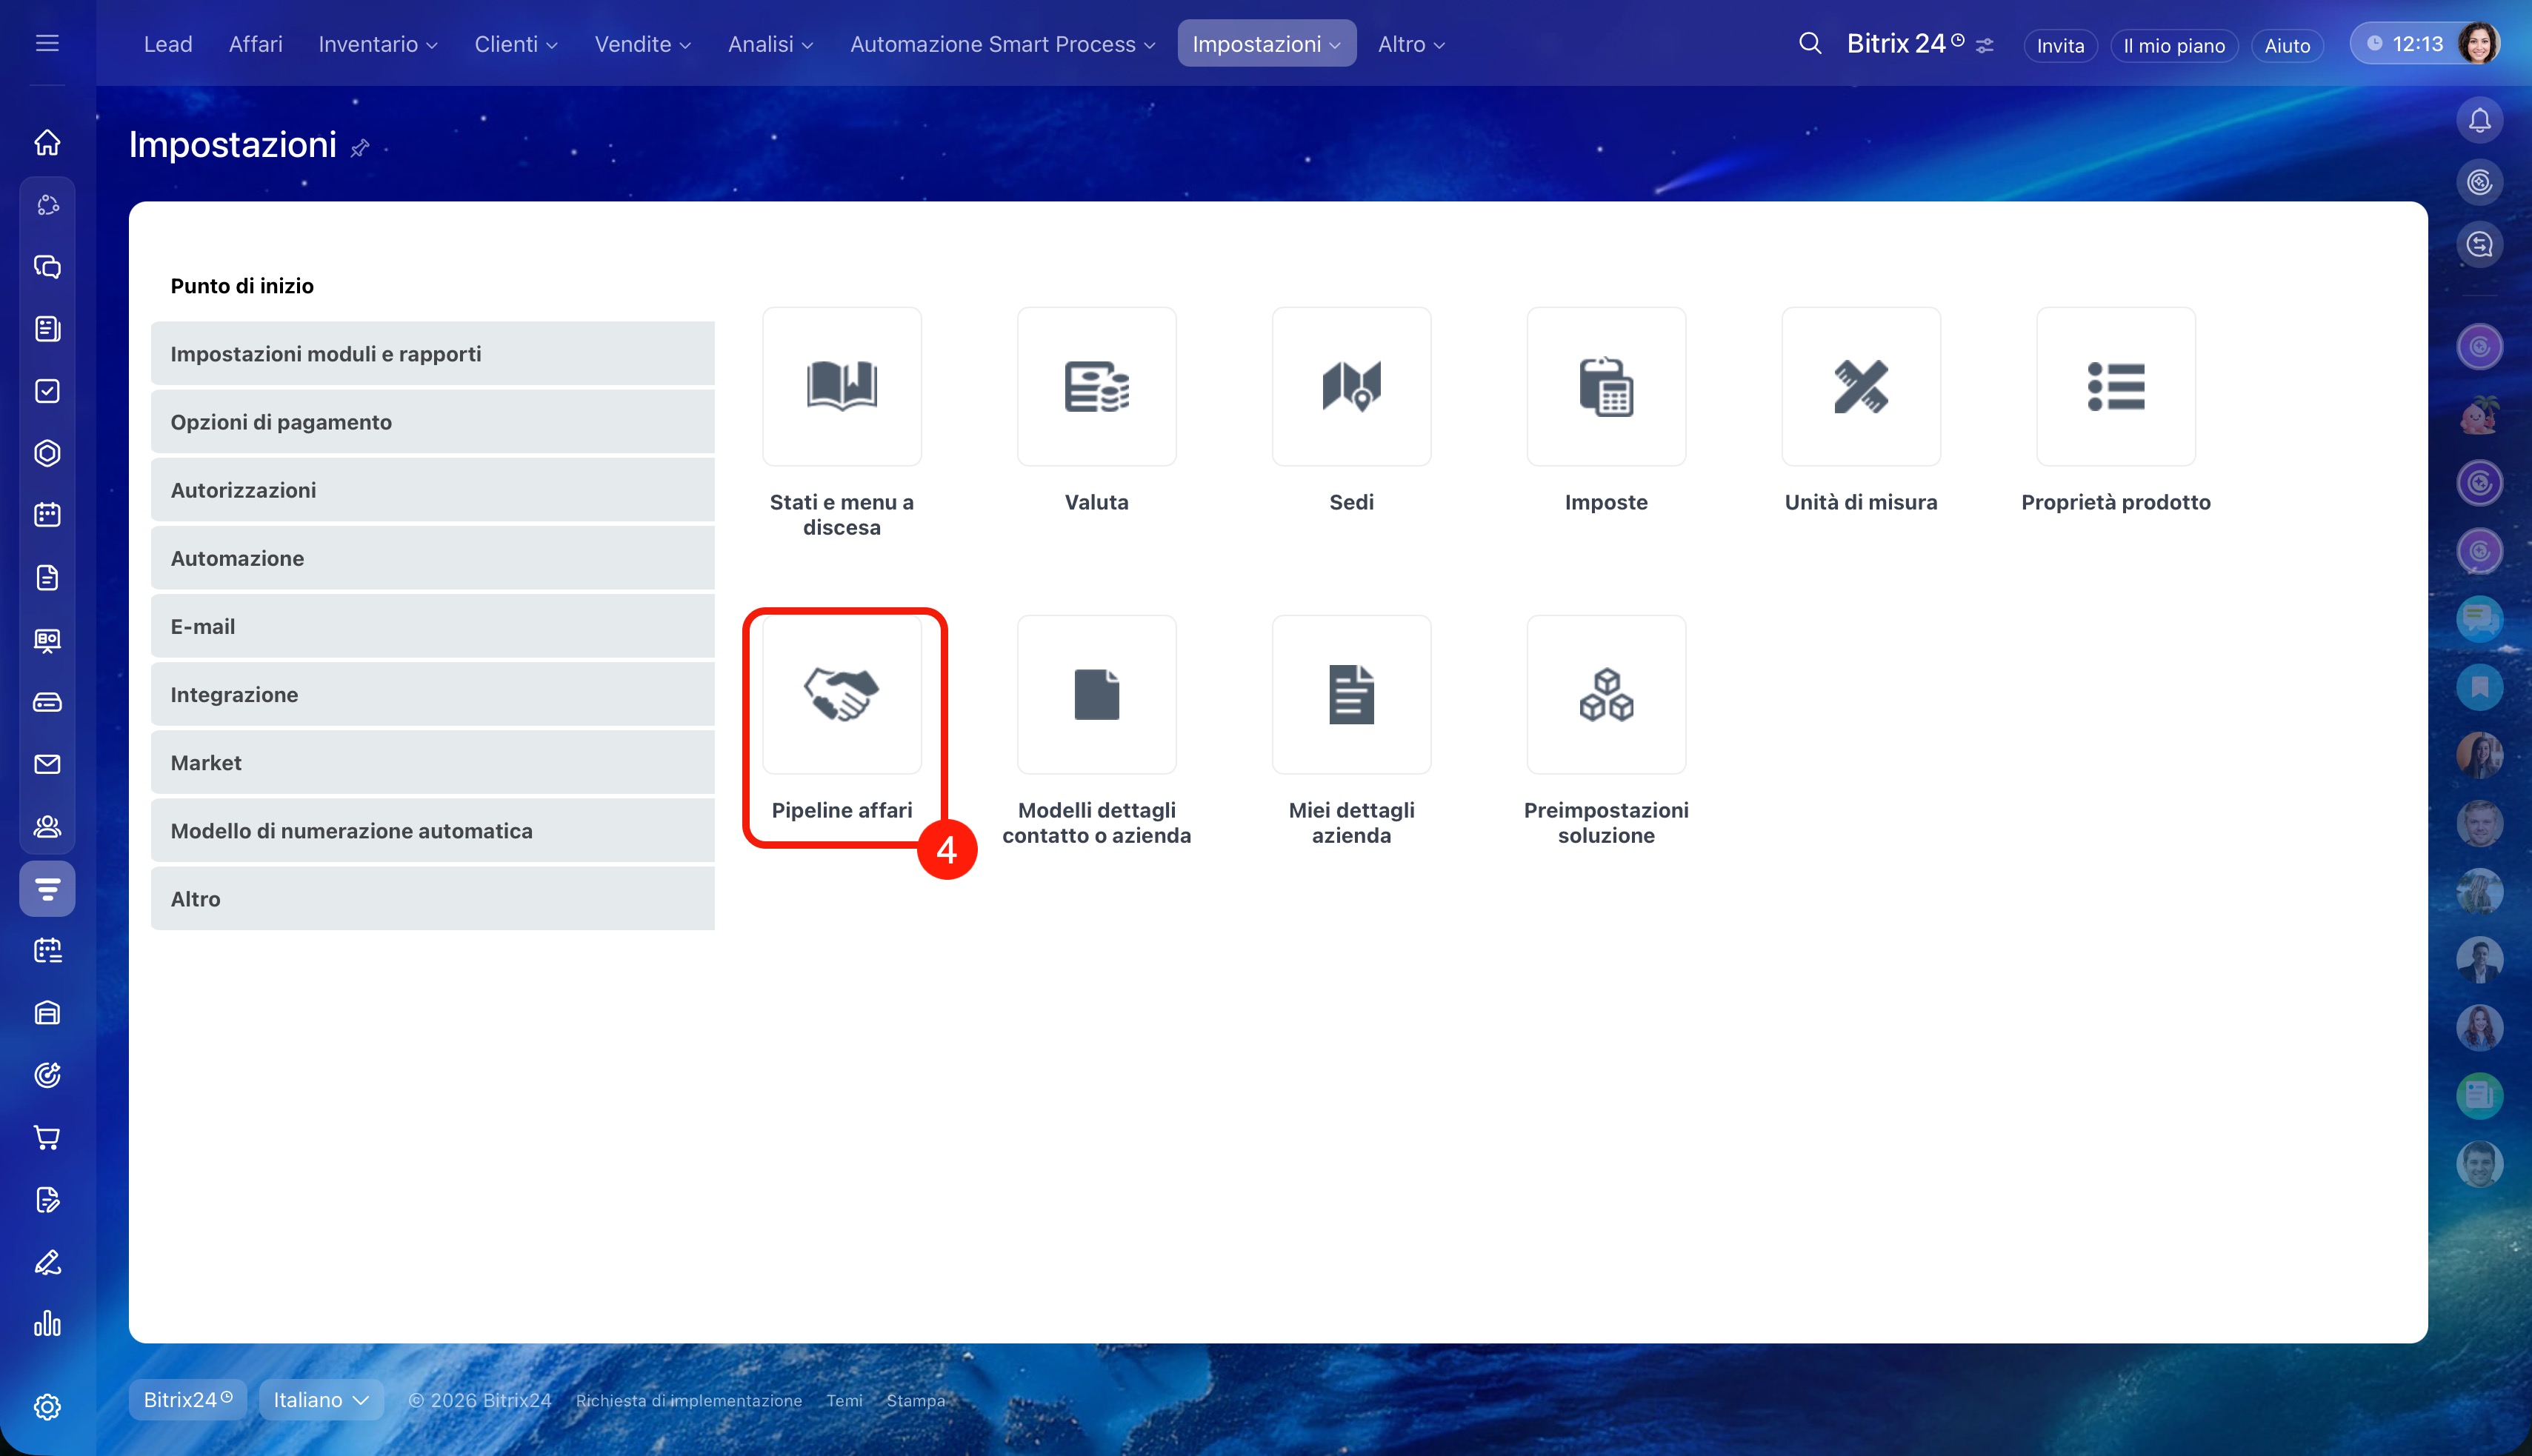This screenshot has width=2532, height=1456.
Task: Open the Italiano language selector
Action: click(320, 1399)
